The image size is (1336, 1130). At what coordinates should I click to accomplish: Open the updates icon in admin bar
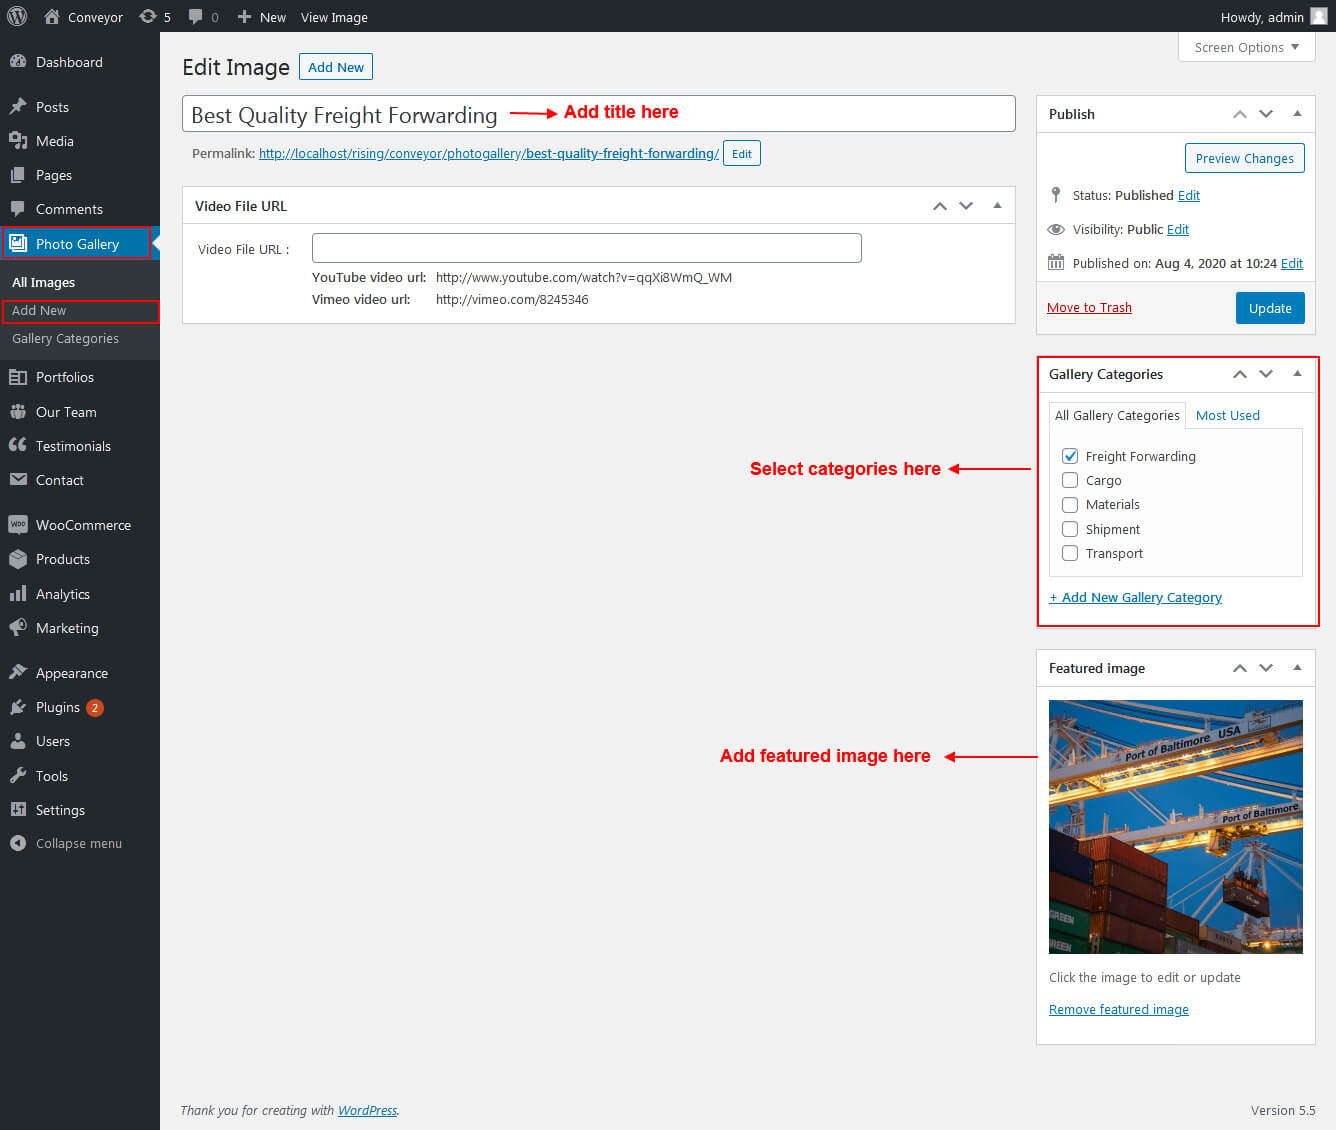[x=148, y=16]
